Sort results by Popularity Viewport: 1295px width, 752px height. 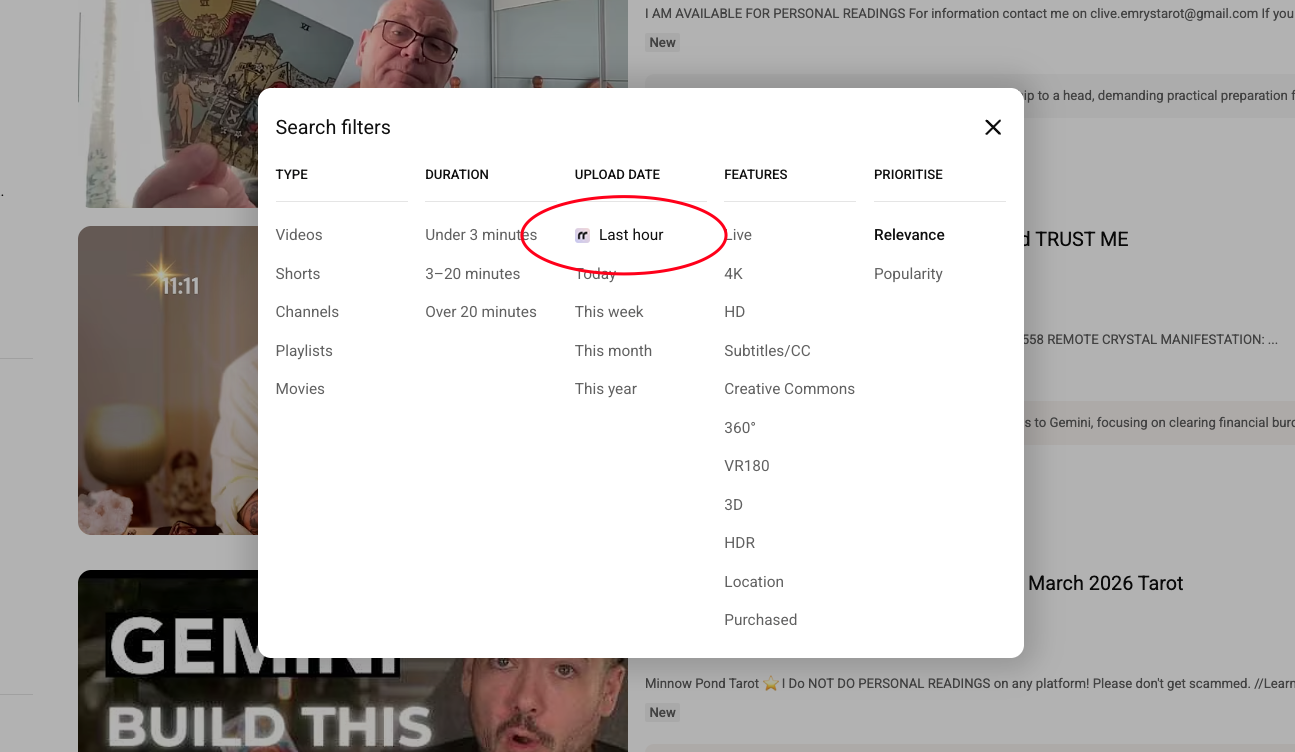tap(908, 273)
